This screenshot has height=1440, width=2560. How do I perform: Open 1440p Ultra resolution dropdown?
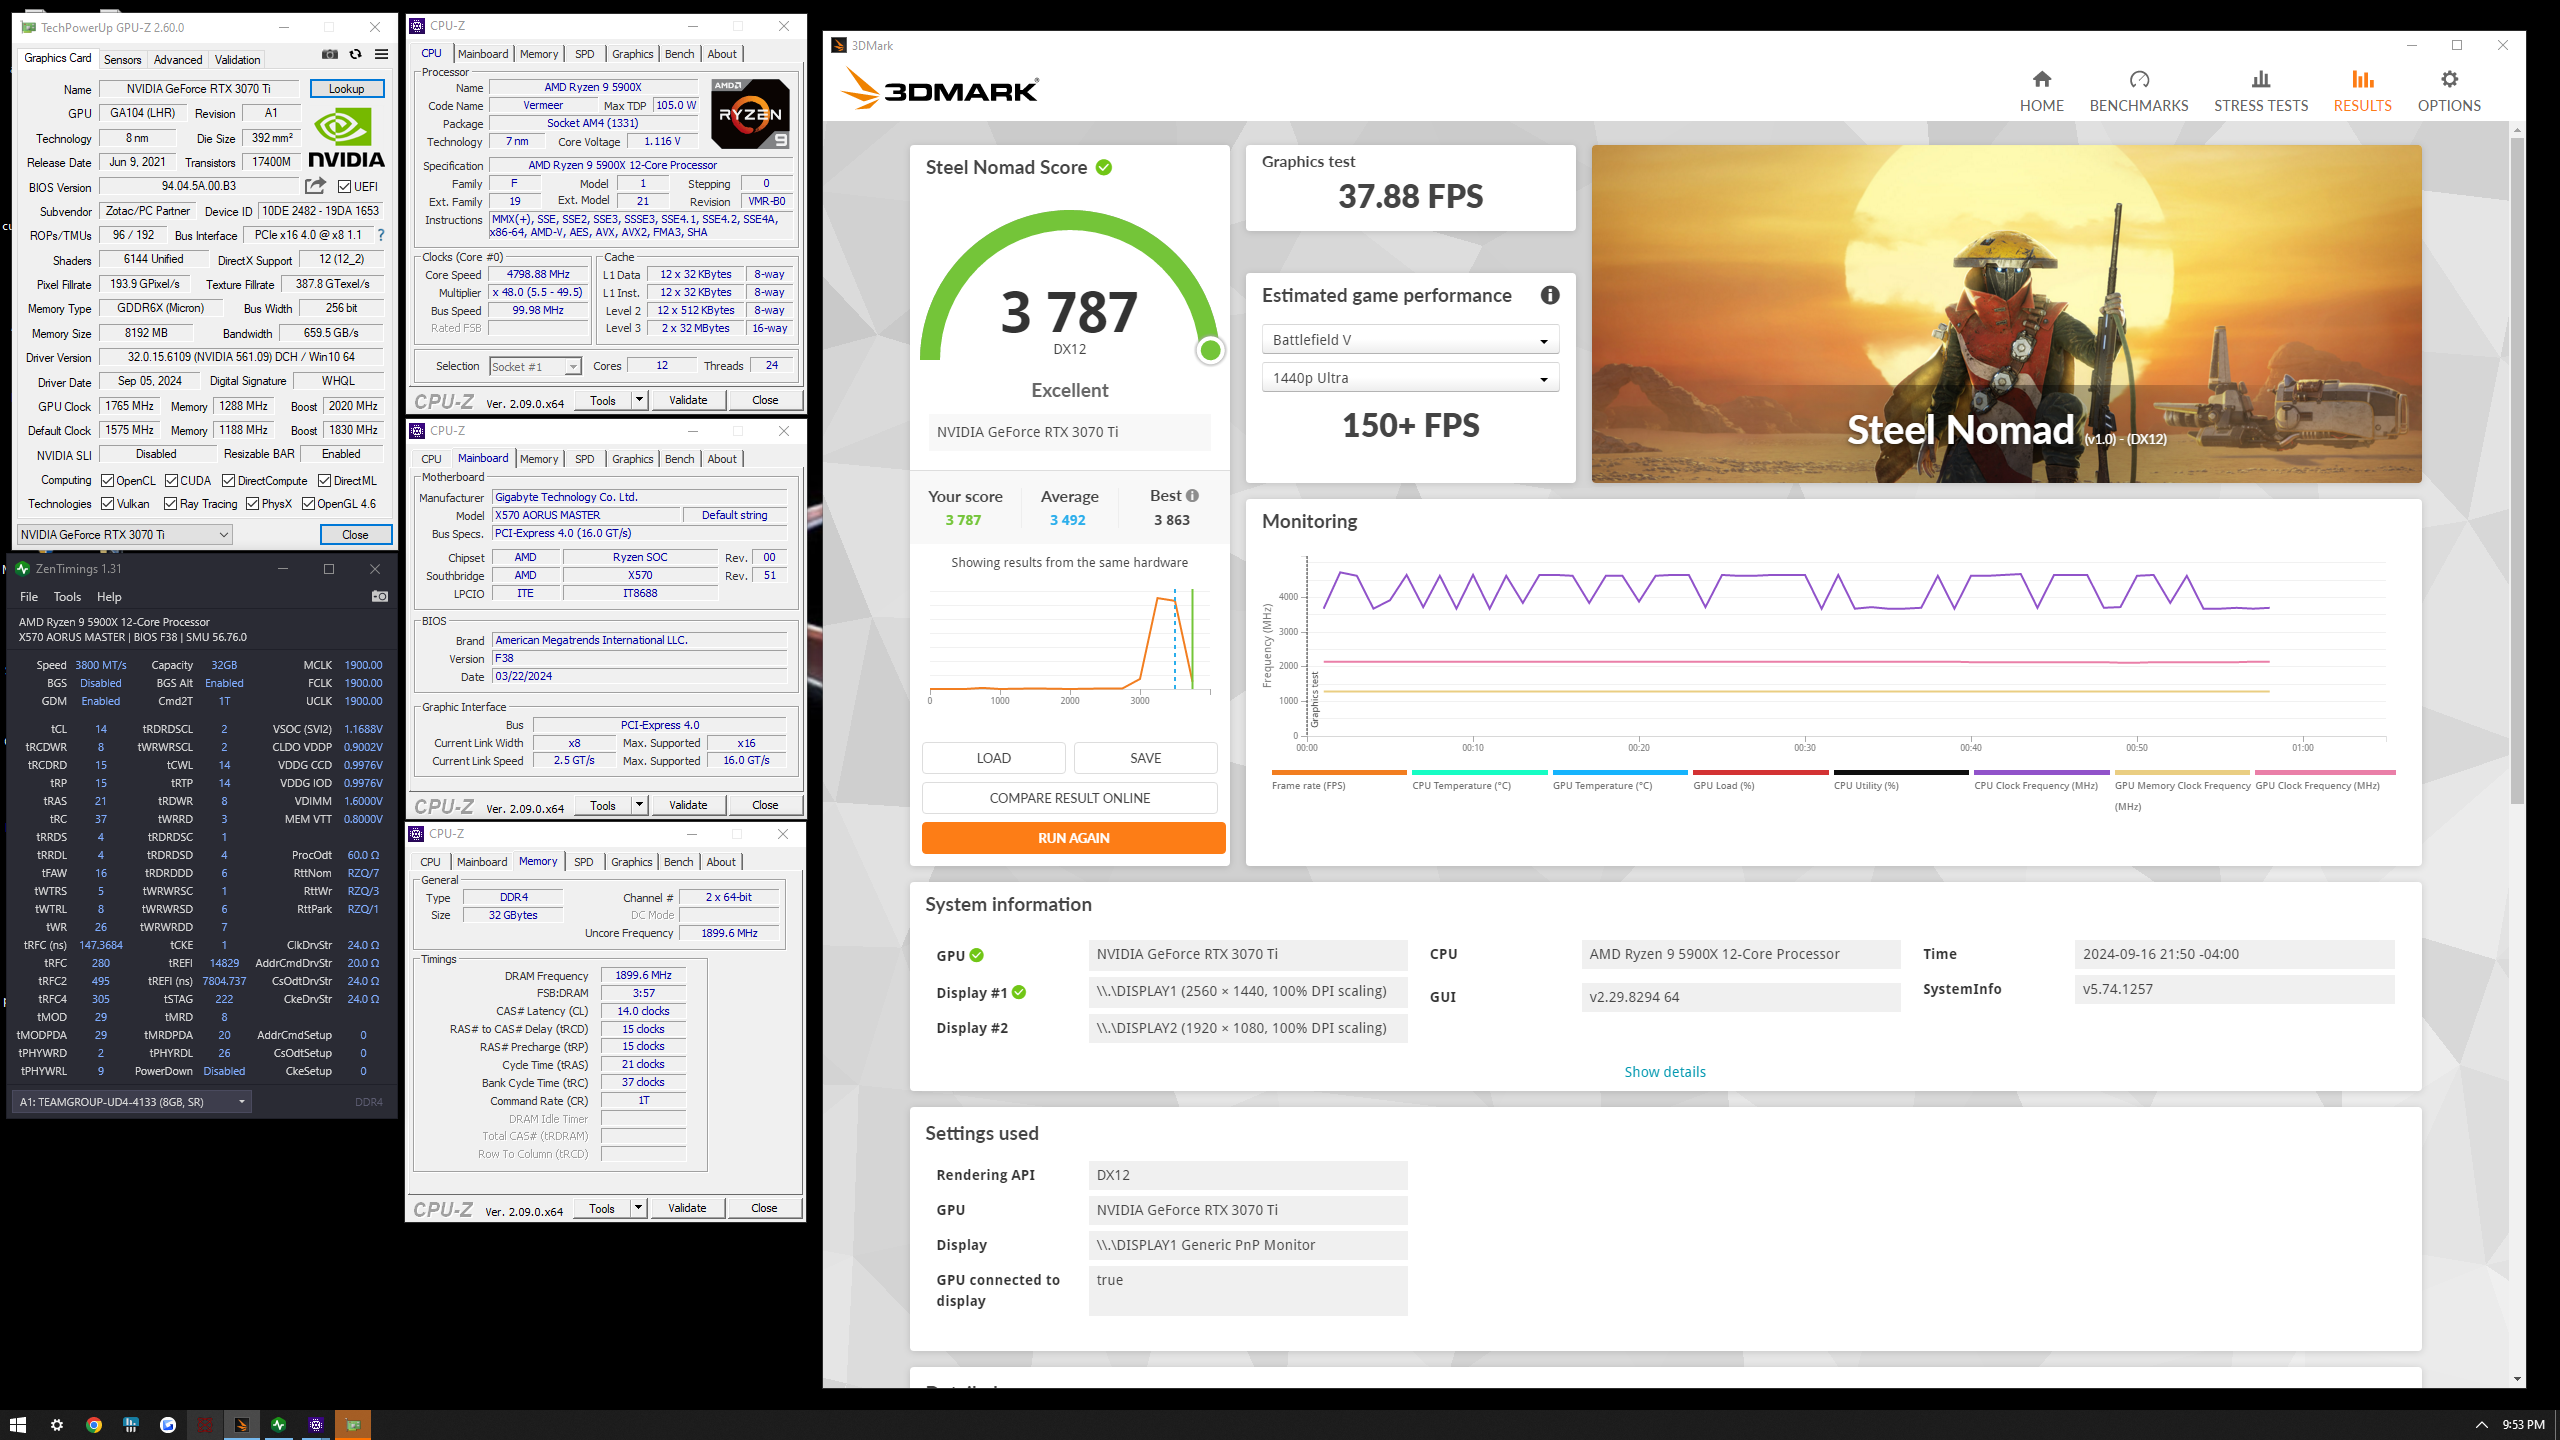[1410, 378]
